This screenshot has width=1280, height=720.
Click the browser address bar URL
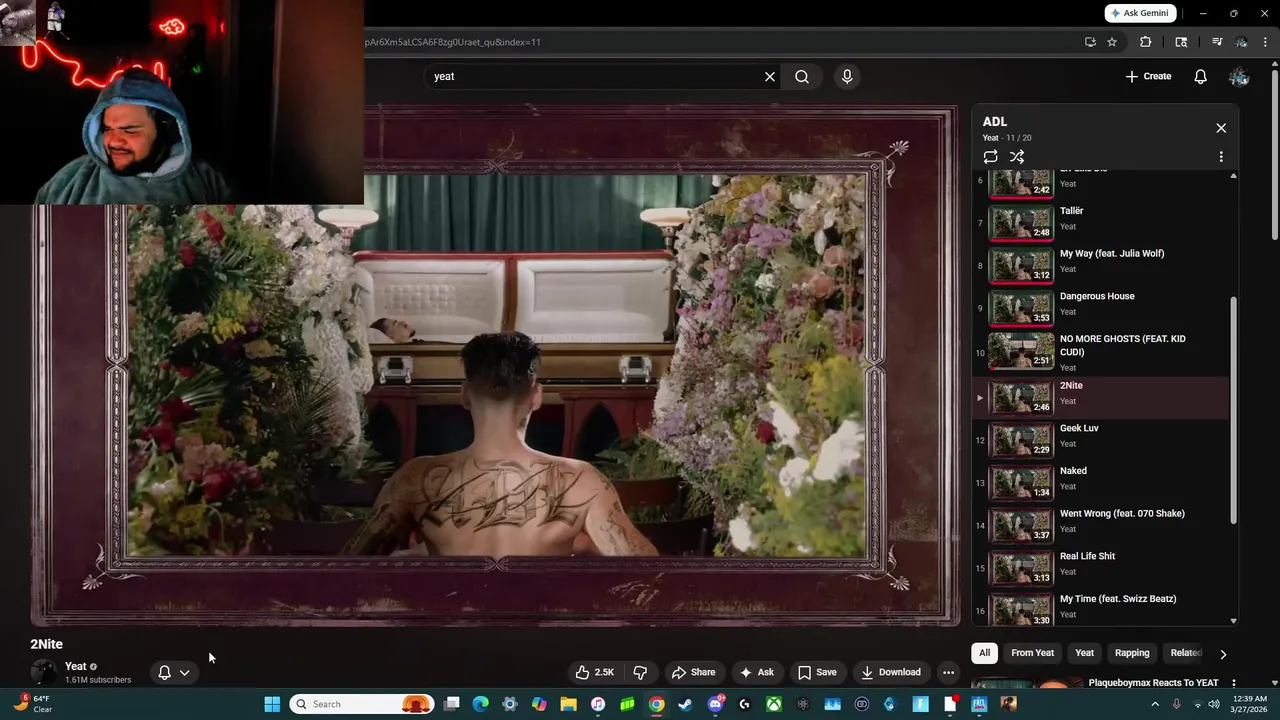[x=453, y=42]
